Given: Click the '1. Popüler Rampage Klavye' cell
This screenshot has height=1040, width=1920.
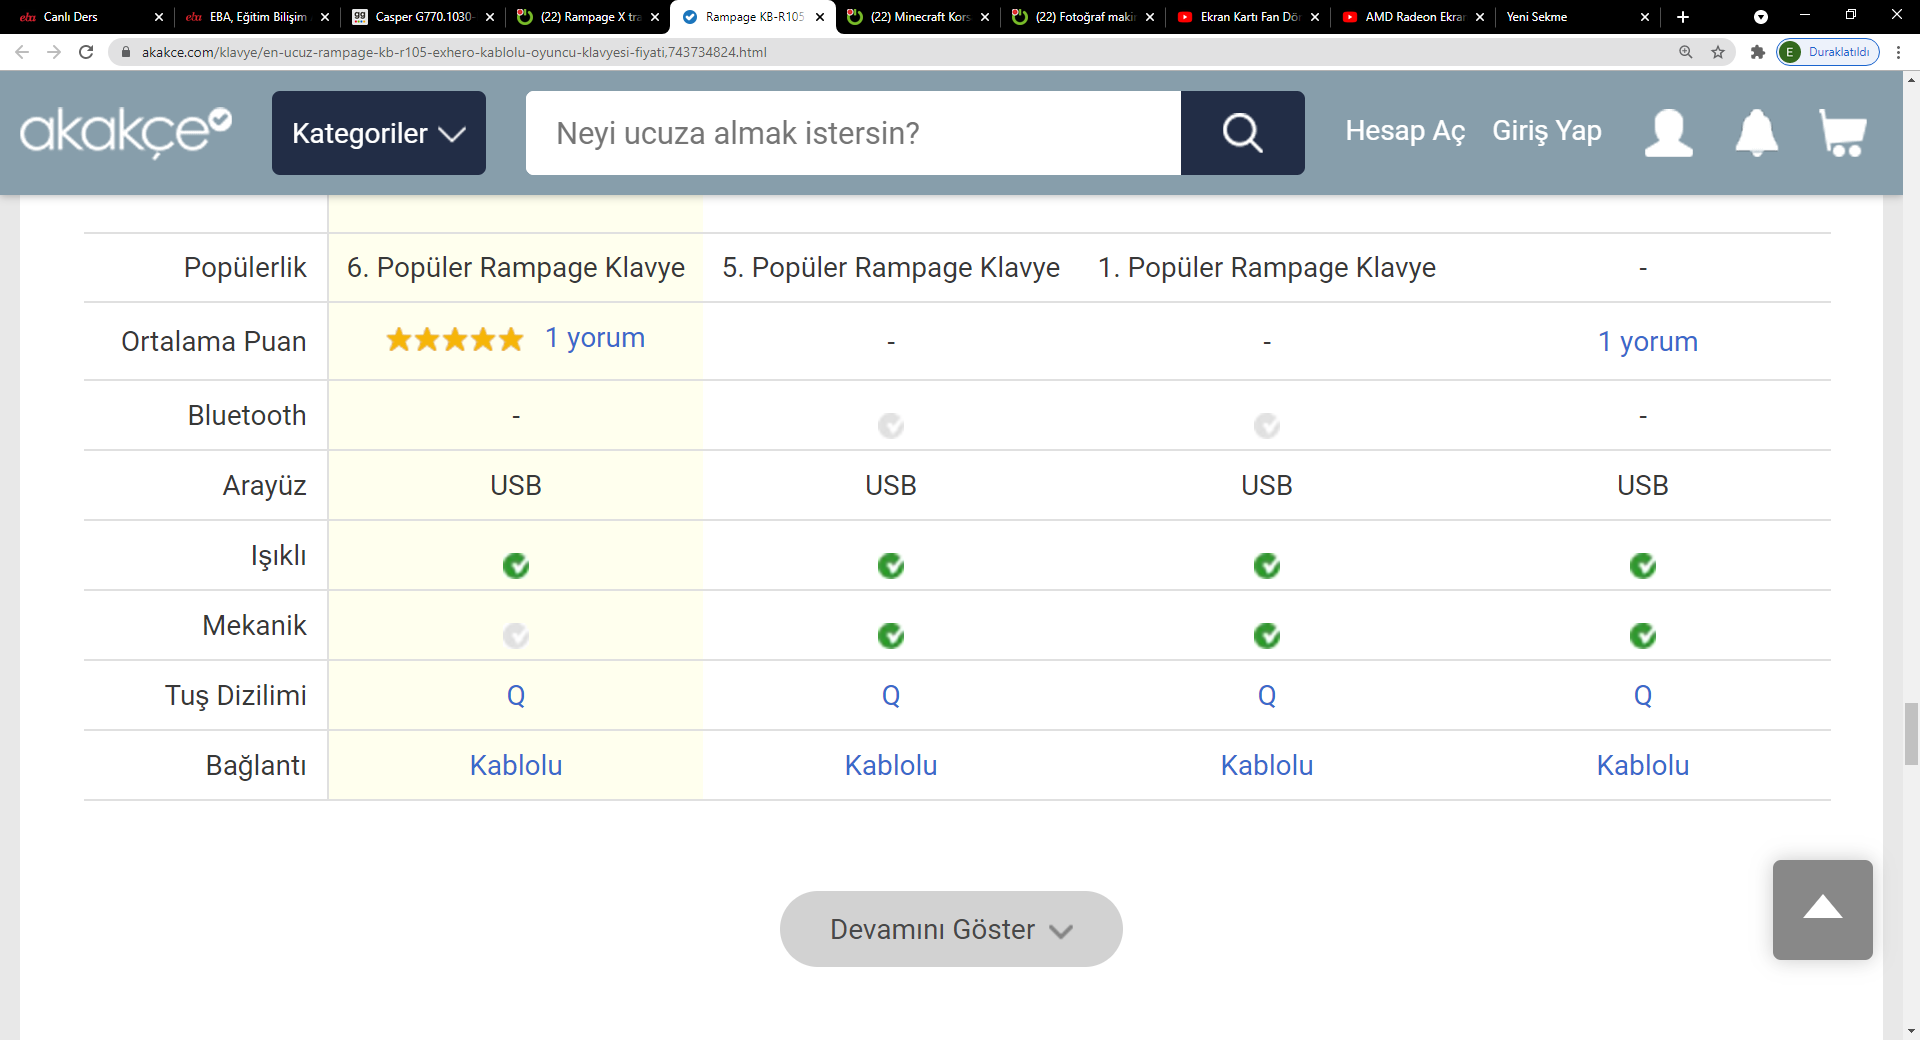Looking at the screenshot, I should (x=1267, y=268).
